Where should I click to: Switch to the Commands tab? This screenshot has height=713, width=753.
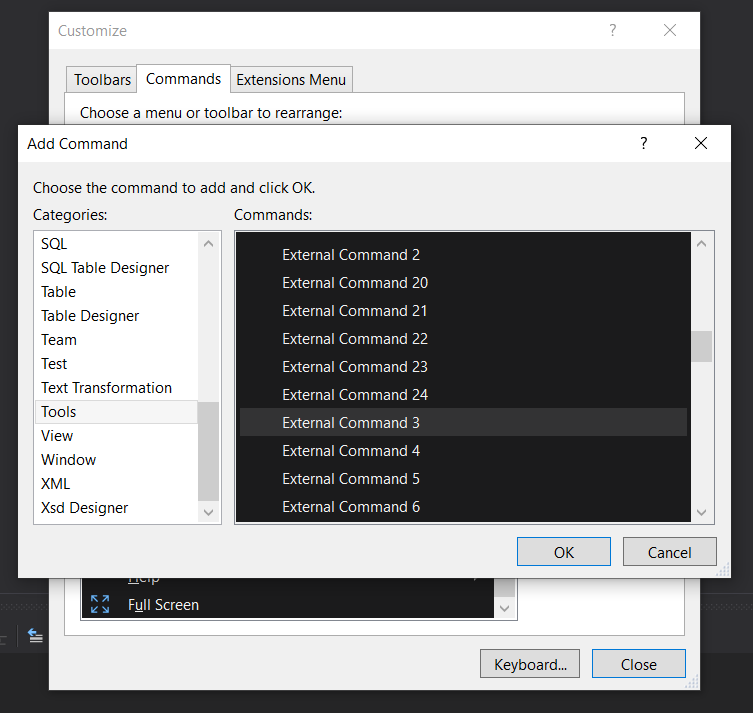point(183,79)
